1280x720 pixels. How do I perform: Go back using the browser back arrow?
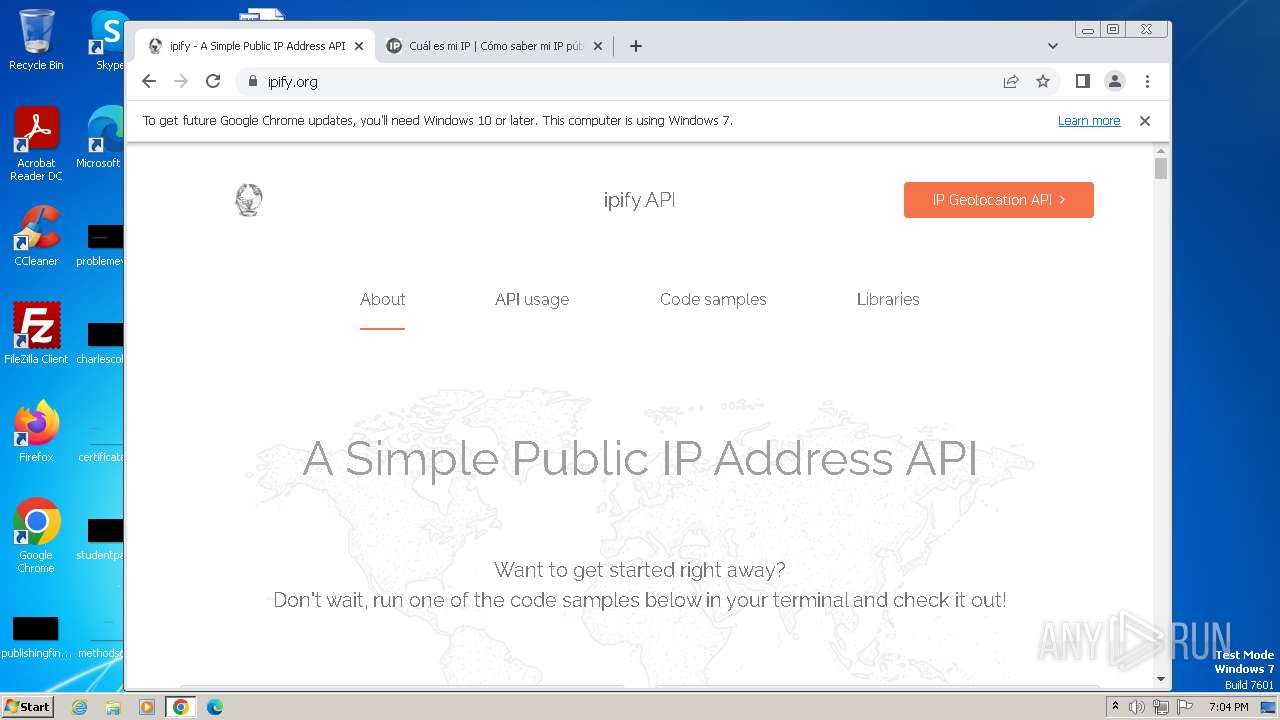(149, 81)
